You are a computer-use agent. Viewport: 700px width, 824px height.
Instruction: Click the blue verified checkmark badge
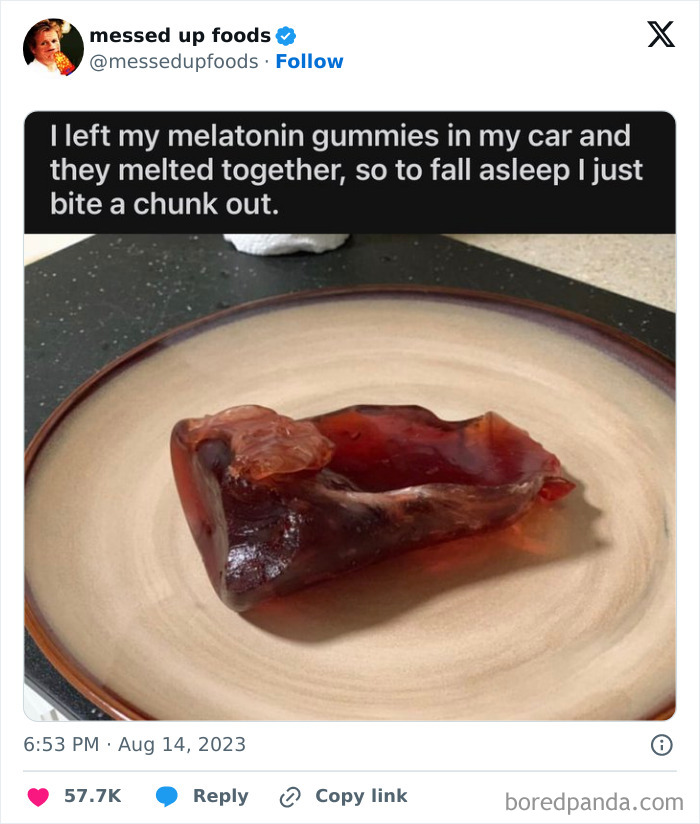click(286, 36)
